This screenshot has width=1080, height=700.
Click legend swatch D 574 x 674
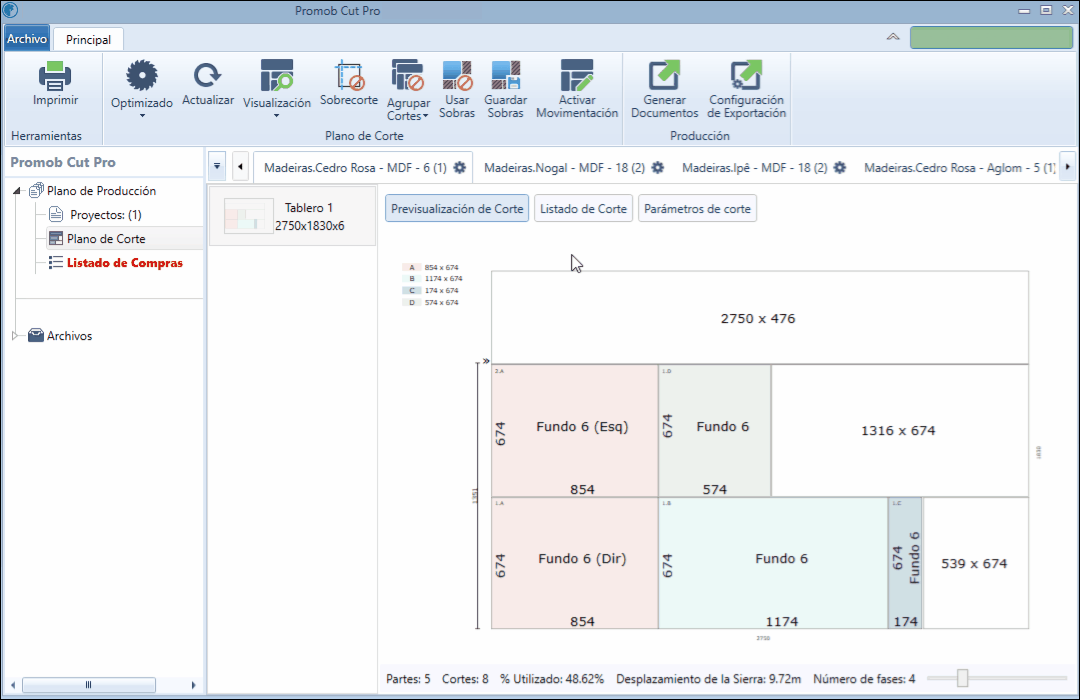coord(411,302)
